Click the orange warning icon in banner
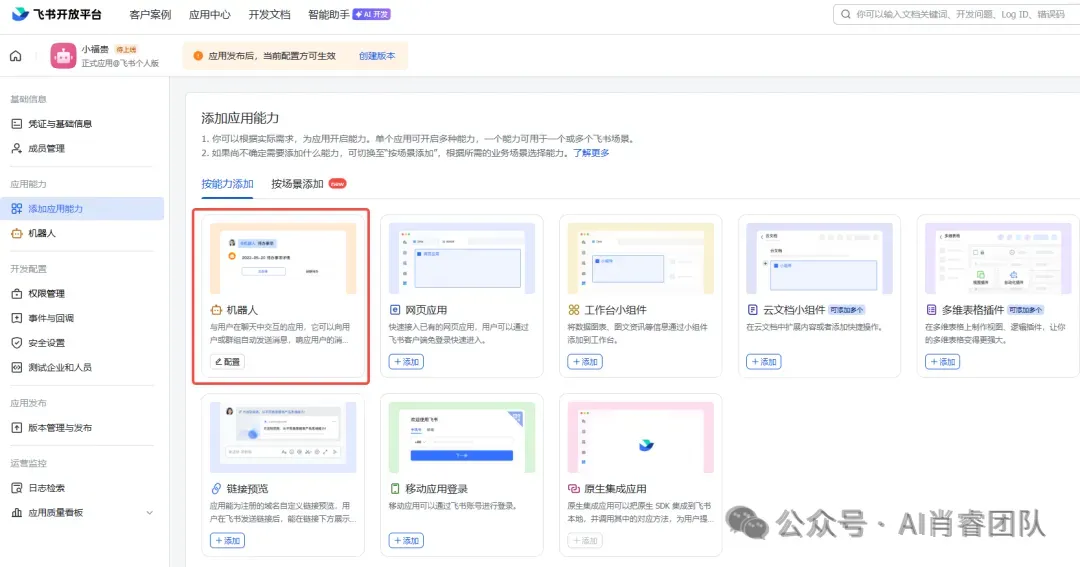 tap(198, 56)
